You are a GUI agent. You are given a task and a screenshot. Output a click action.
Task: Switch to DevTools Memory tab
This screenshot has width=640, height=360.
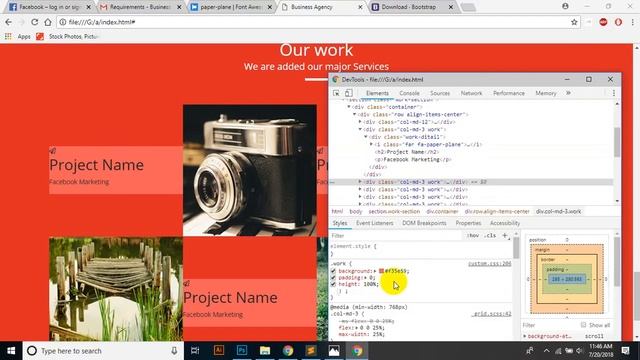546,93
